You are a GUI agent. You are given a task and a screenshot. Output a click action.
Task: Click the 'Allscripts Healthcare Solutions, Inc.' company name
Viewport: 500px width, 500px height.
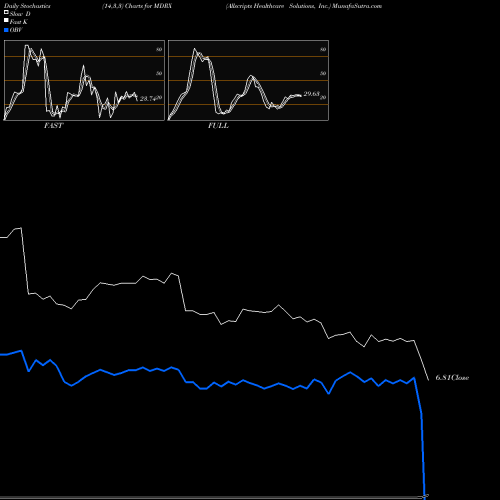(278, 6)
